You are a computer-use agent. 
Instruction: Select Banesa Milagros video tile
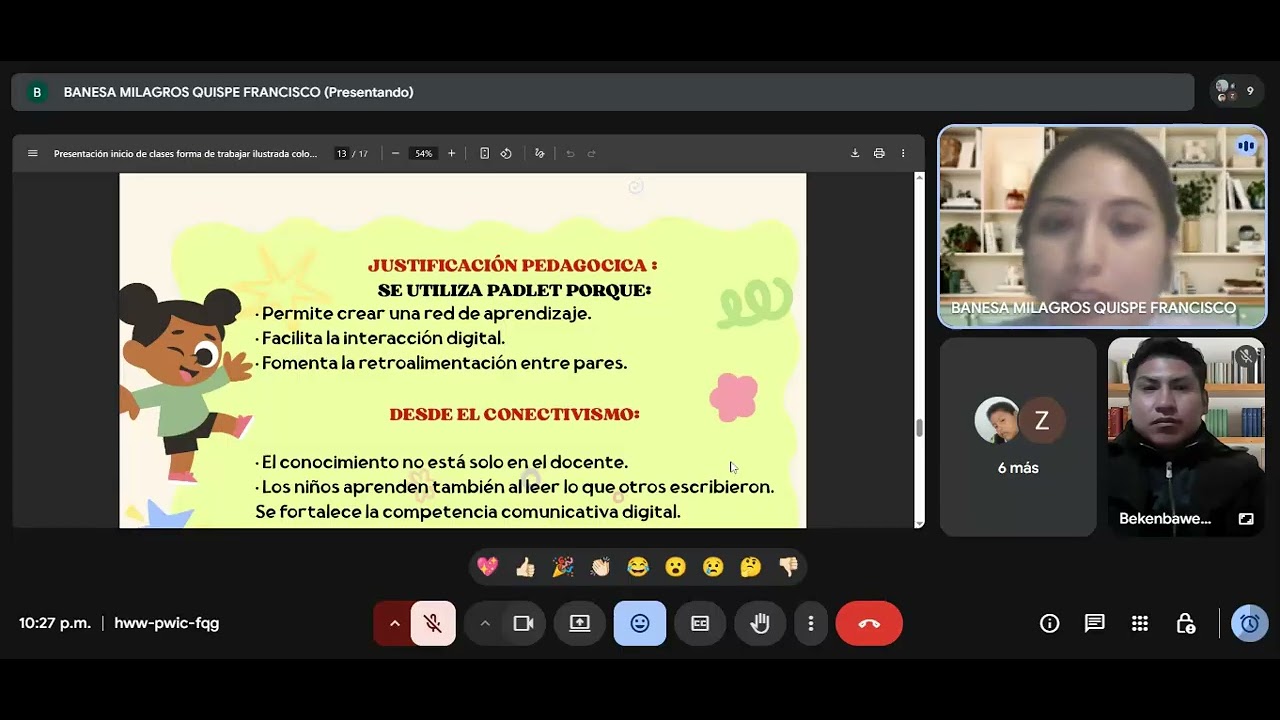(1102, 226)
